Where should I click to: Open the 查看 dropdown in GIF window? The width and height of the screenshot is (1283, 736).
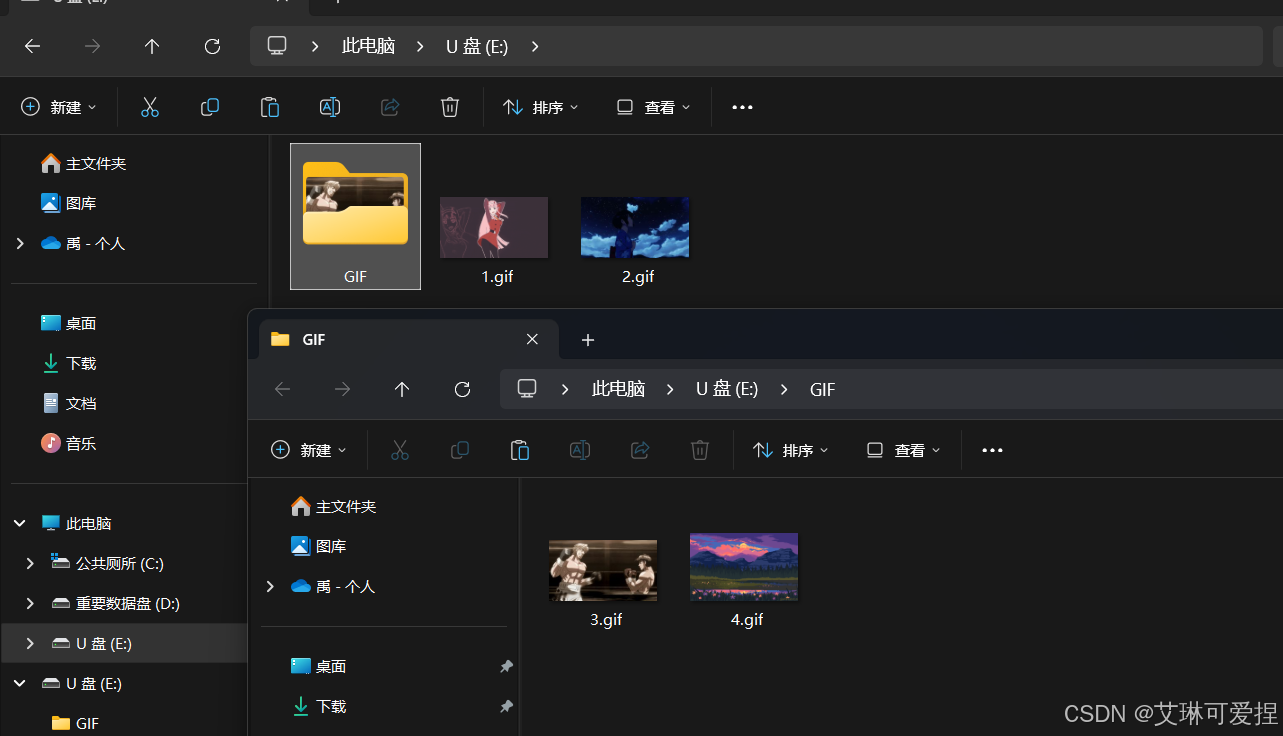(901, 449)
